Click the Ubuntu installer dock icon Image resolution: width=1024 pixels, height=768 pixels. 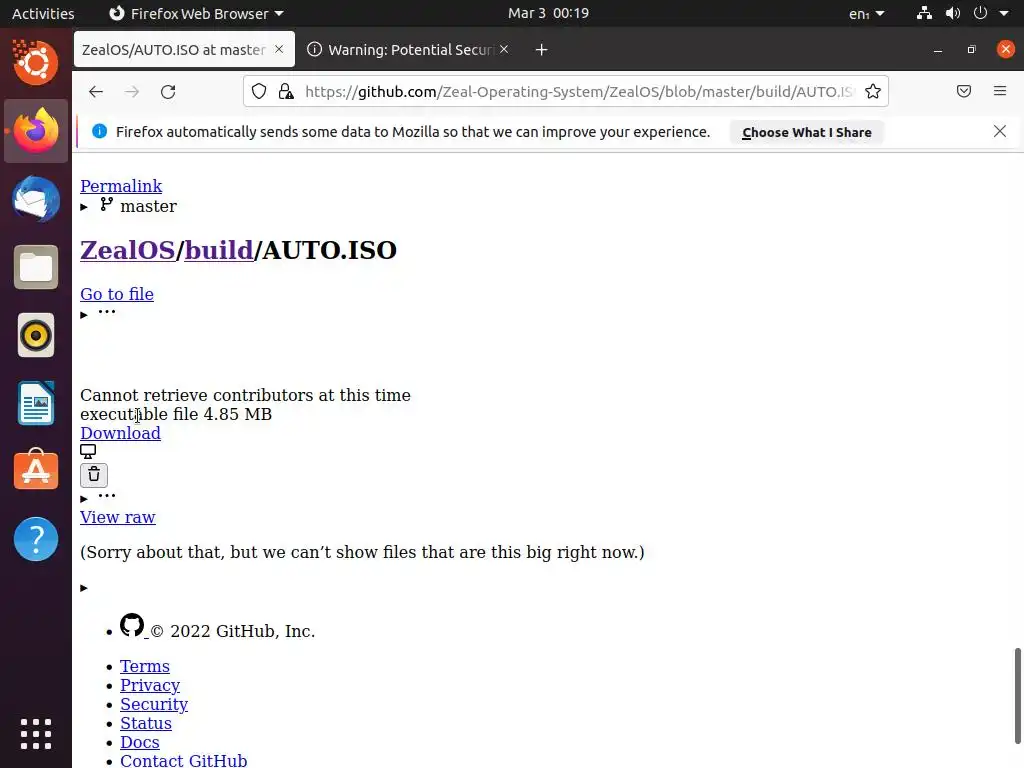coord(36,63)
